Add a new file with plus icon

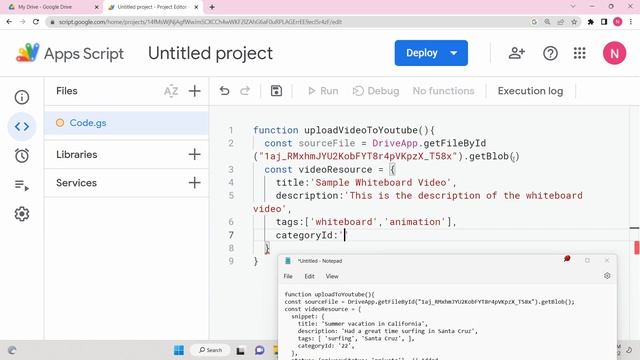pyautogui.click(x=195, y=91)
